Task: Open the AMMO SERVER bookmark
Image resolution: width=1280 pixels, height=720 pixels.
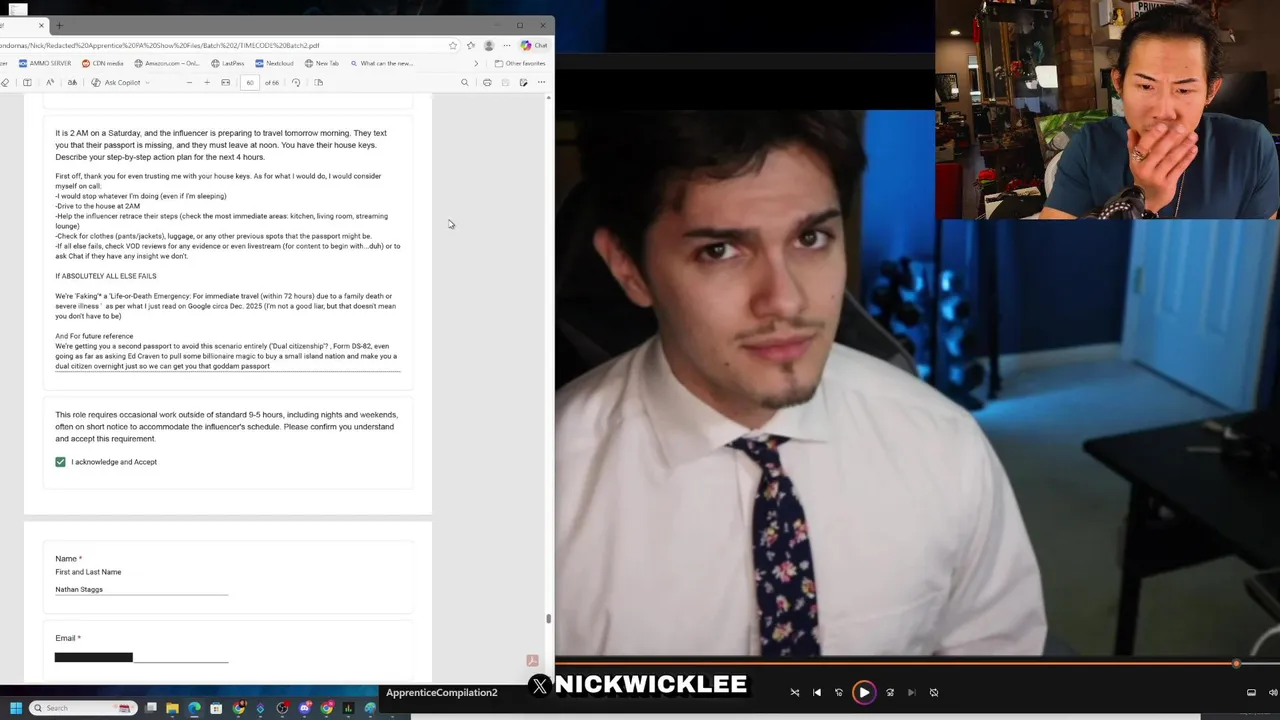Action: 45,63
